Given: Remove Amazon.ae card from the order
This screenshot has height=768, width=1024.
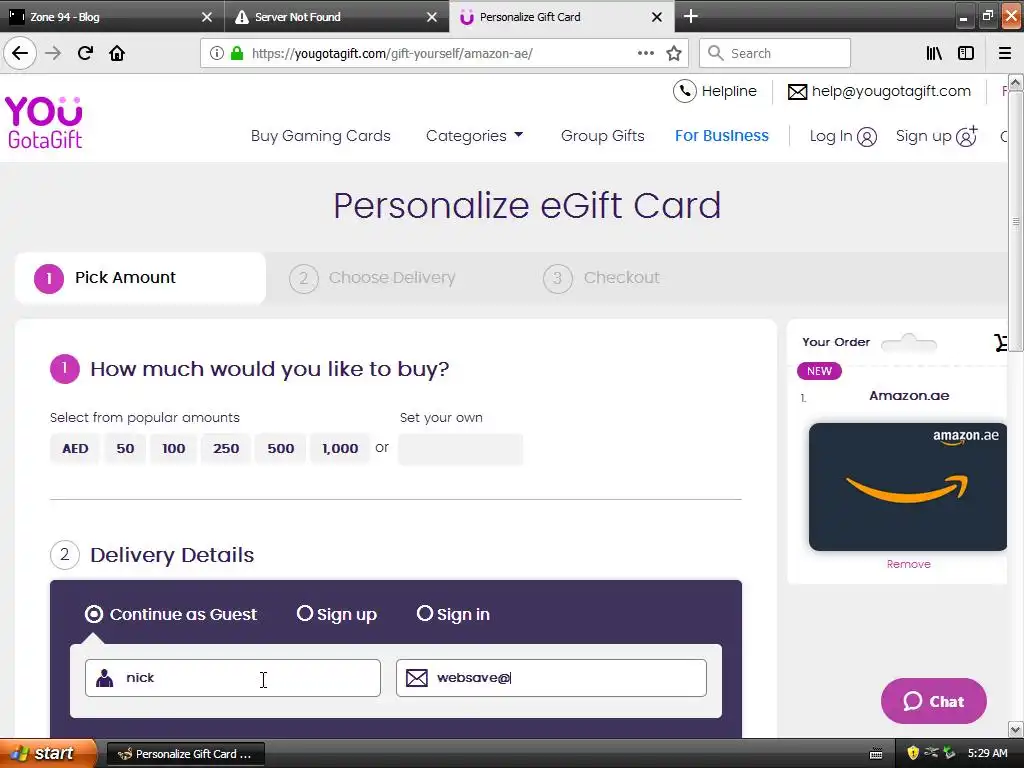Looking at the screenshot, I should coord(908,564).
